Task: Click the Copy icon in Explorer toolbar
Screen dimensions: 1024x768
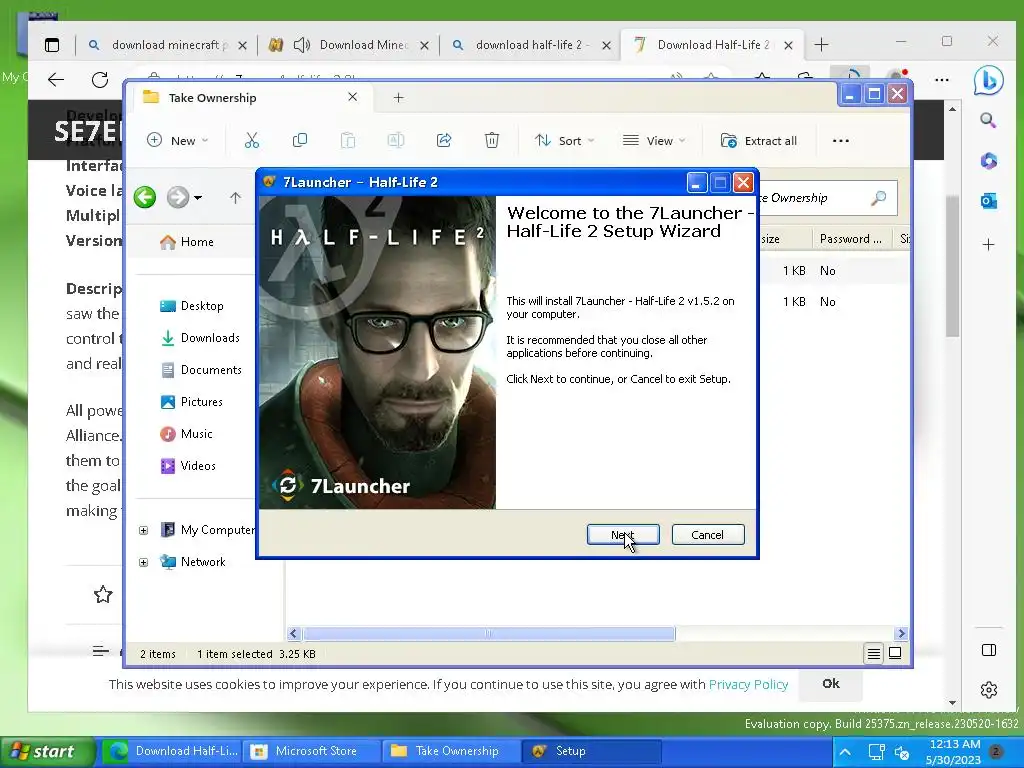Action: point(300,140)
